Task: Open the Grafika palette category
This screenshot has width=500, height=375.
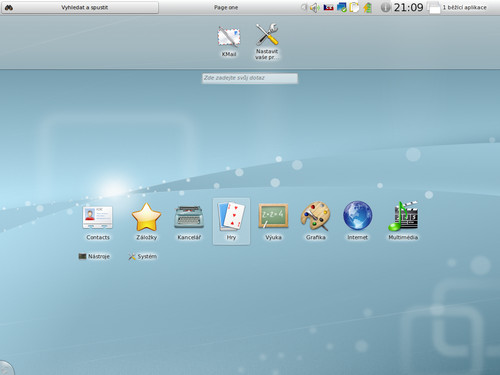Action: (x=315, y=222)
